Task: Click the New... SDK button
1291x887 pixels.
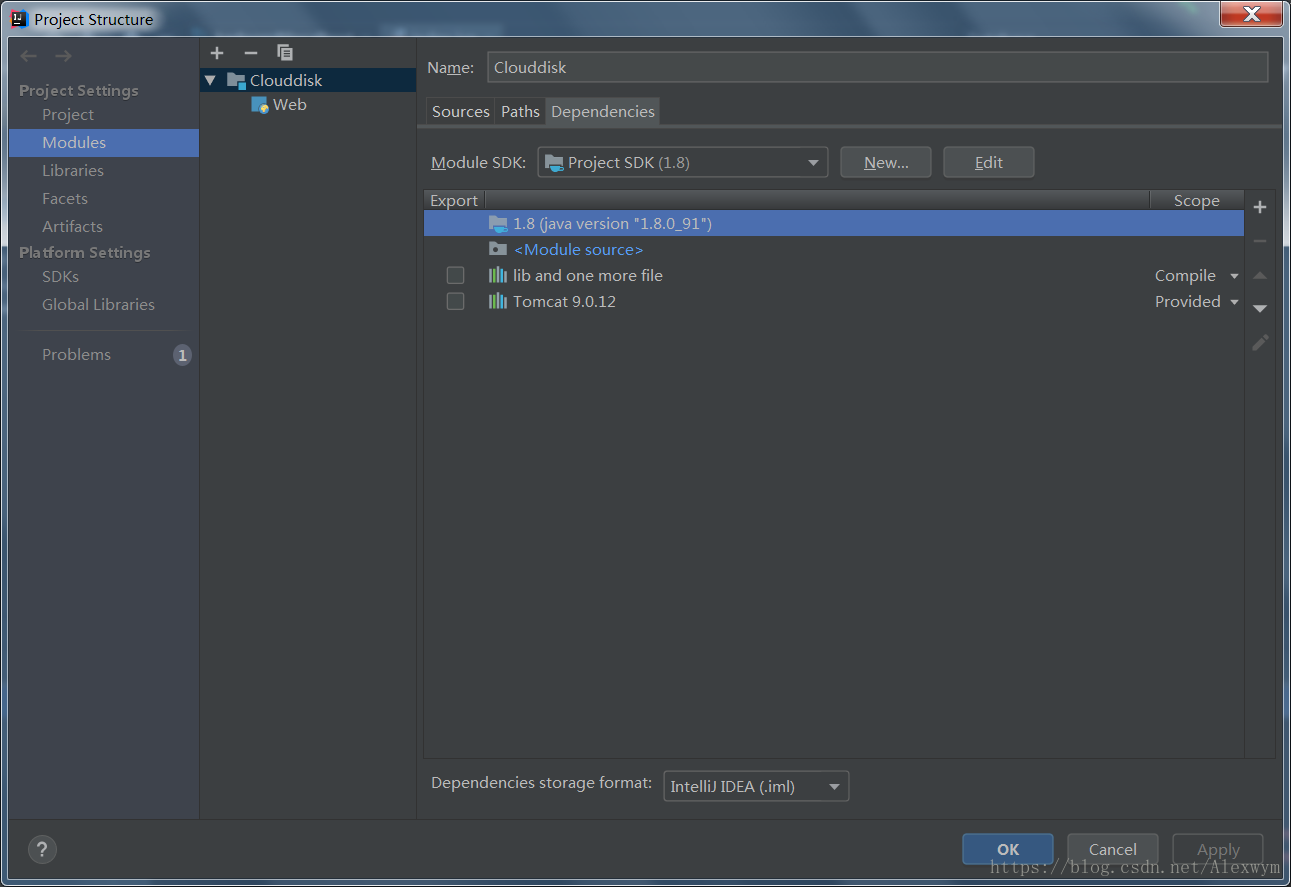Action: click(886, 162)
